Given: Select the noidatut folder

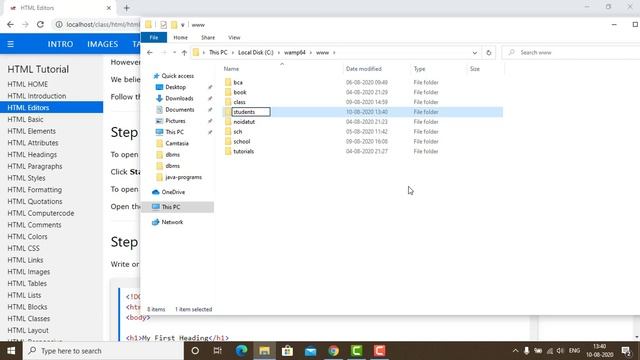Looking at the screenshot, I should (244, 122).
